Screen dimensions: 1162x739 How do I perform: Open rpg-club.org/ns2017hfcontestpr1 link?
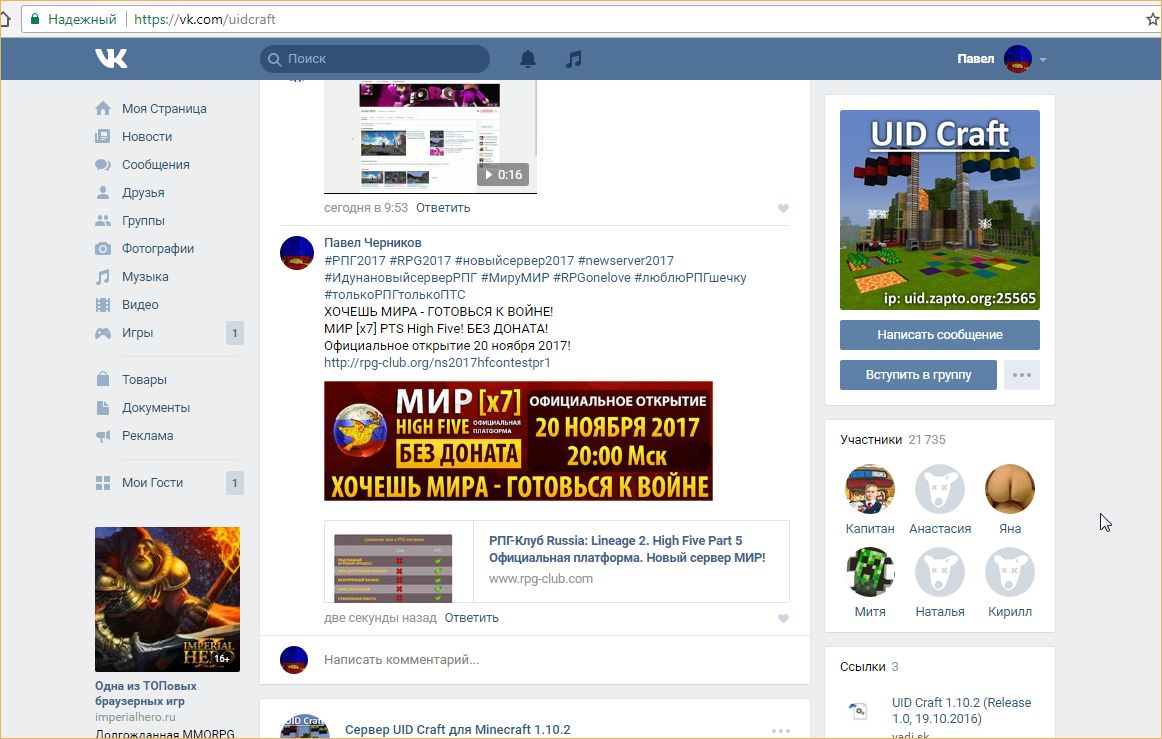tap(437, 362)
